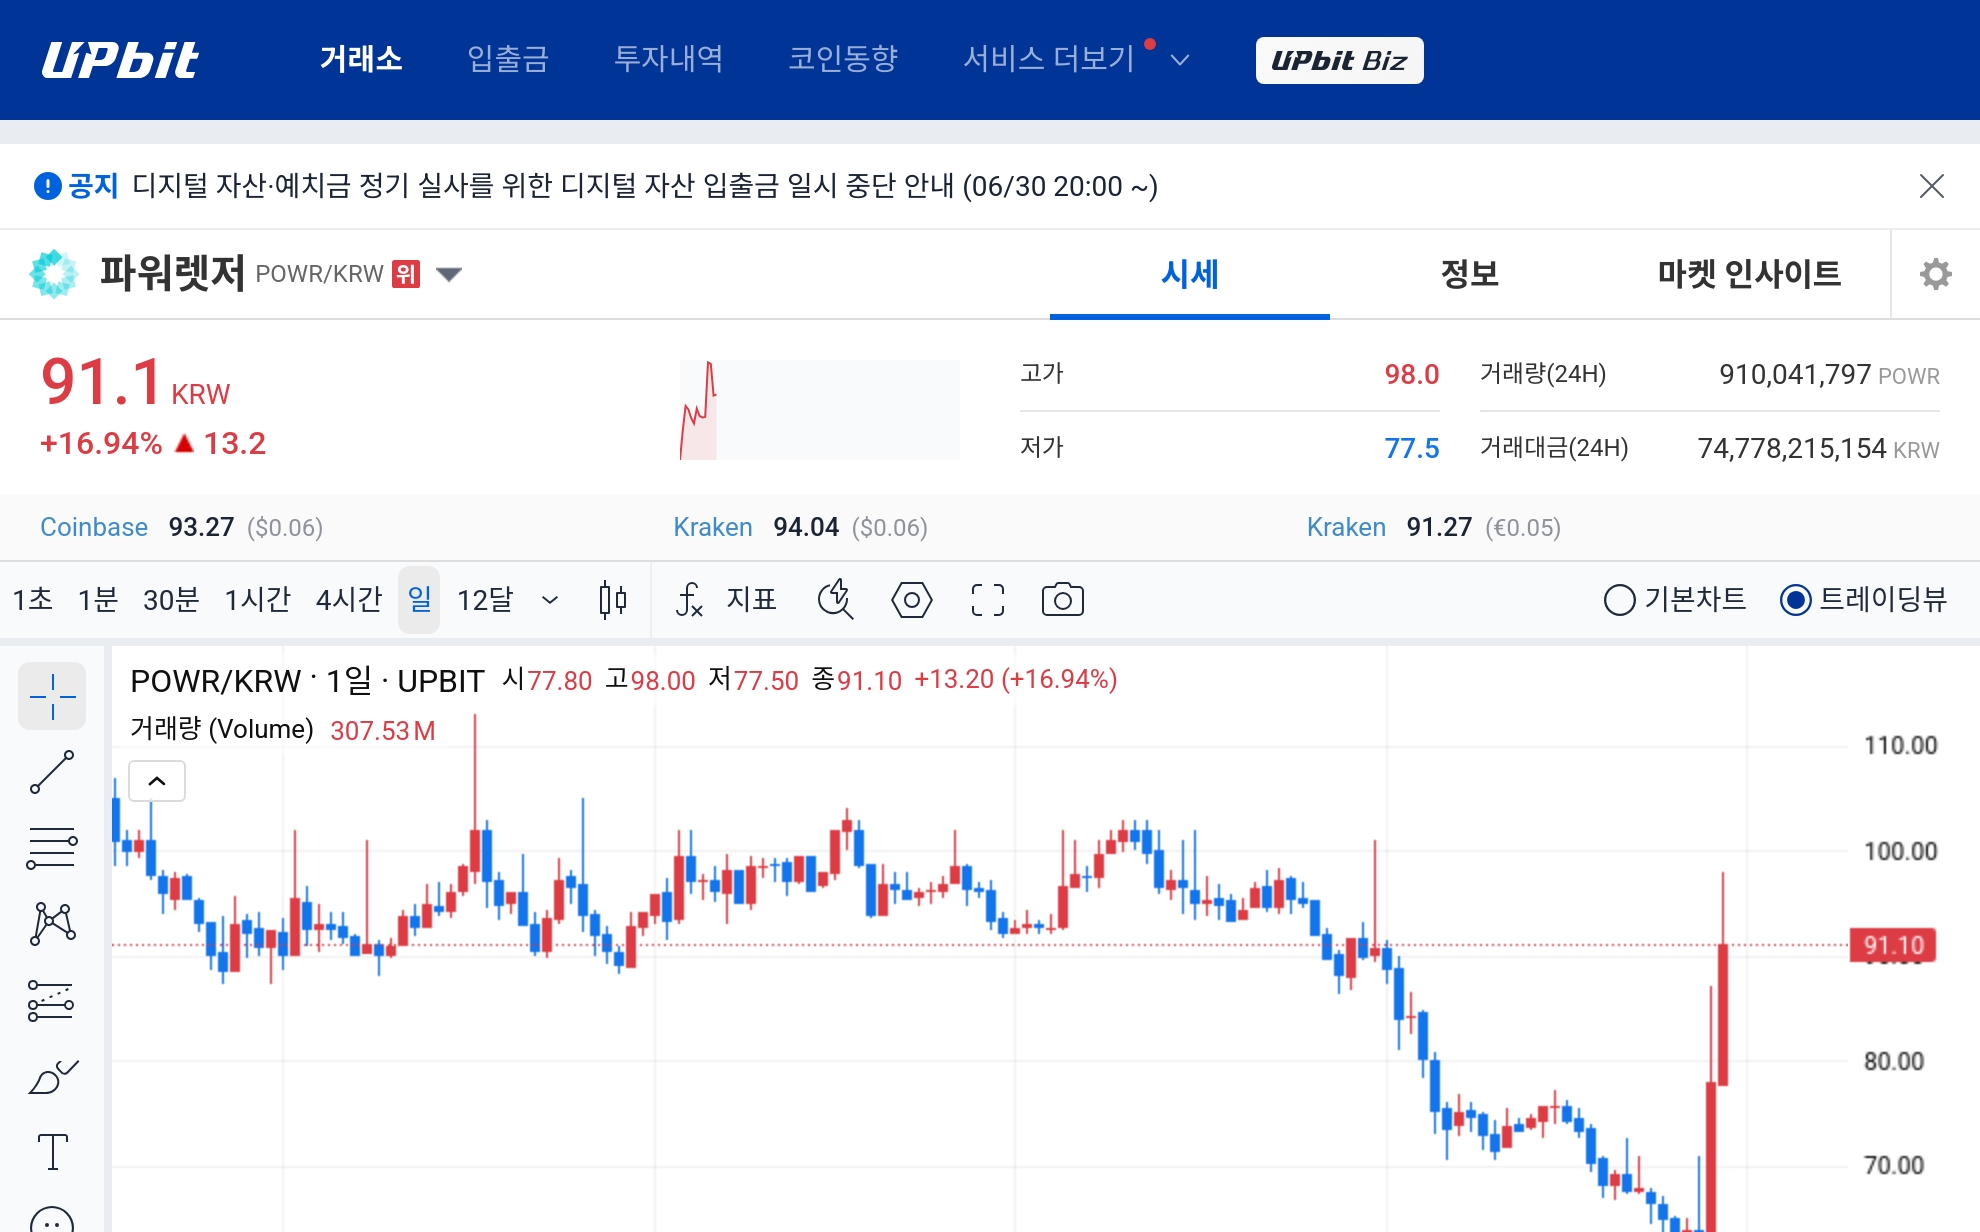
Task: Switch to the 시세 tab
Action: (x=1190, y=274)
